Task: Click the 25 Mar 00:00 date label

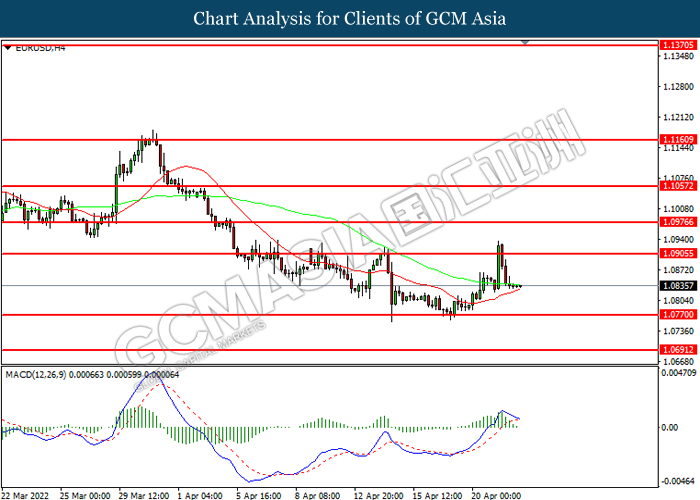Action: pyautogui.click(x=85, y=496)
